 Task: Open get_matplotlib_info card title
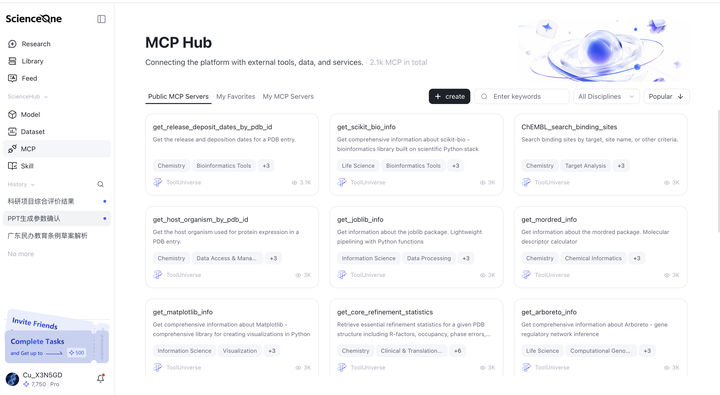coord(183,312)
